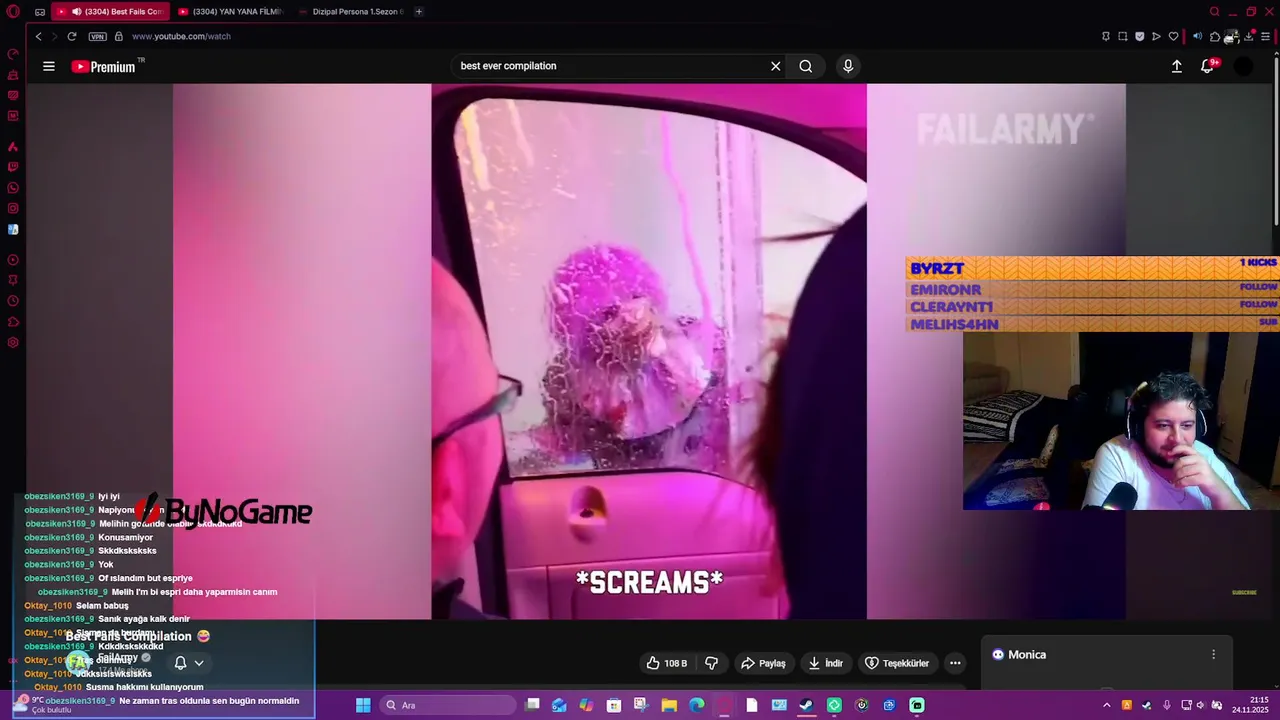The image size is (1280, 720).
Task: Open sidebar settings gear icon
Action: (13, 343)
